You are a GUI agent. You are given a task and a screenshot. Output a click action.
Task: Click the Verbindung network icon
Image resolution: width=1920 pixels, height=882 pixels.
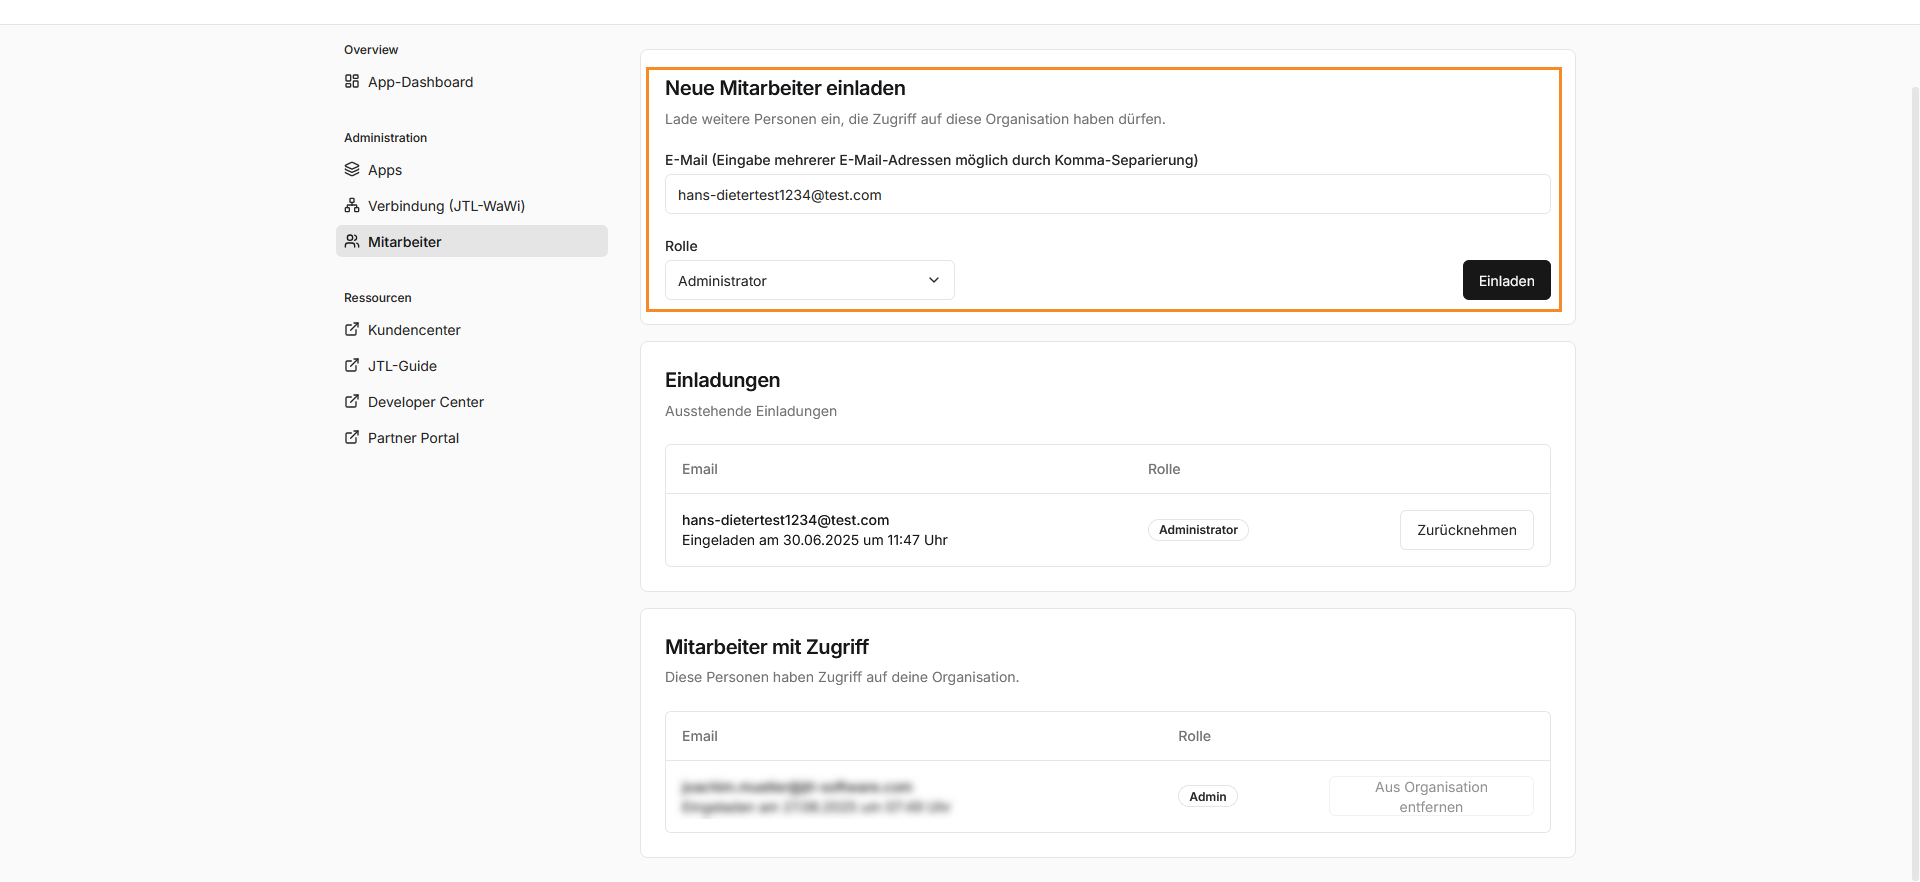tap(352, 206)
